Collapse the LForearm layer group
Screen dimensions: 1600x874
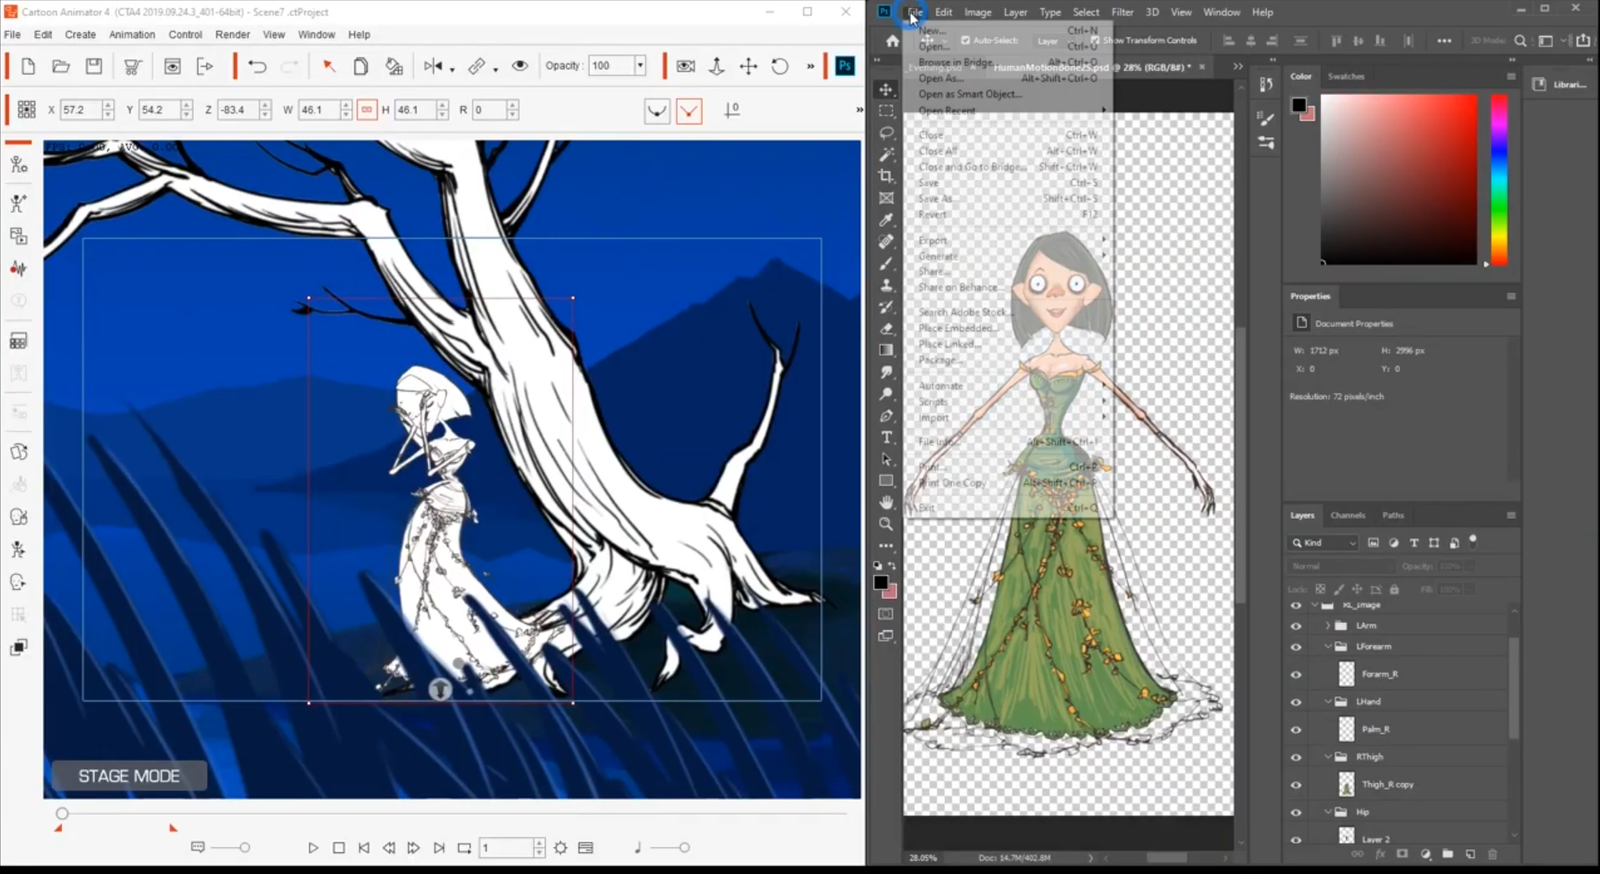click(1328, 646)
